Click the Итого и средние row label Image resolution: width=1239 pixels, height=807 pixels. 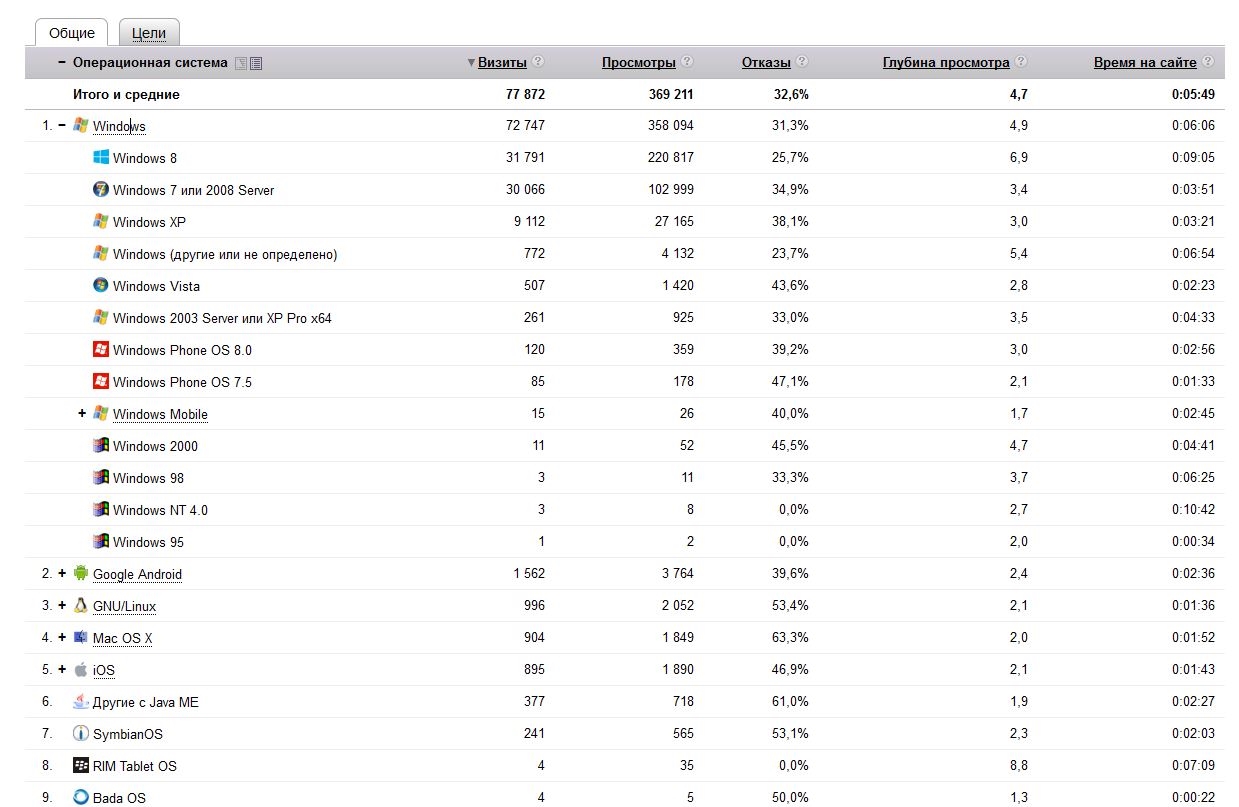pyautogui.click(x=126, y=94)
